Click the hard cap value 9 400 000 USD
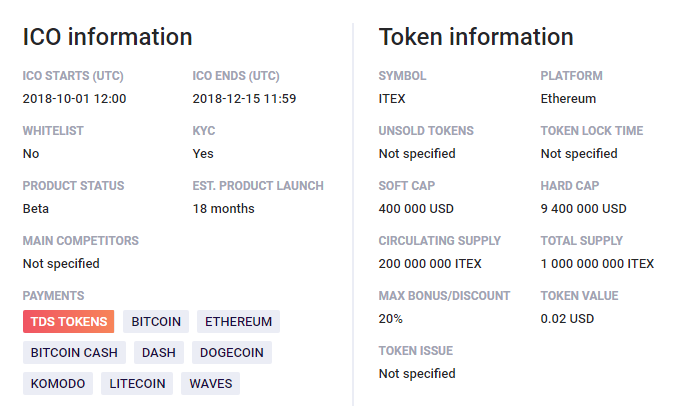 tap(583, 209)
